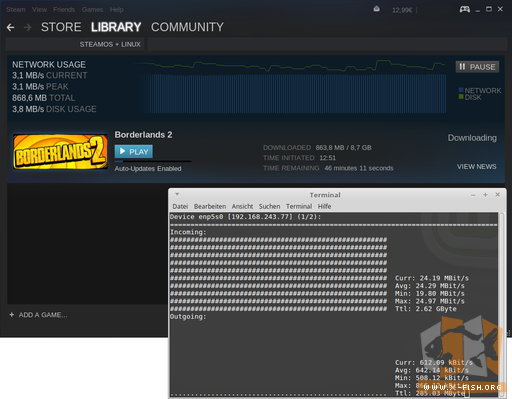Viewport: 512px width, 399px height.
Task: Close the Terminal window
Action: coord(498,195)
